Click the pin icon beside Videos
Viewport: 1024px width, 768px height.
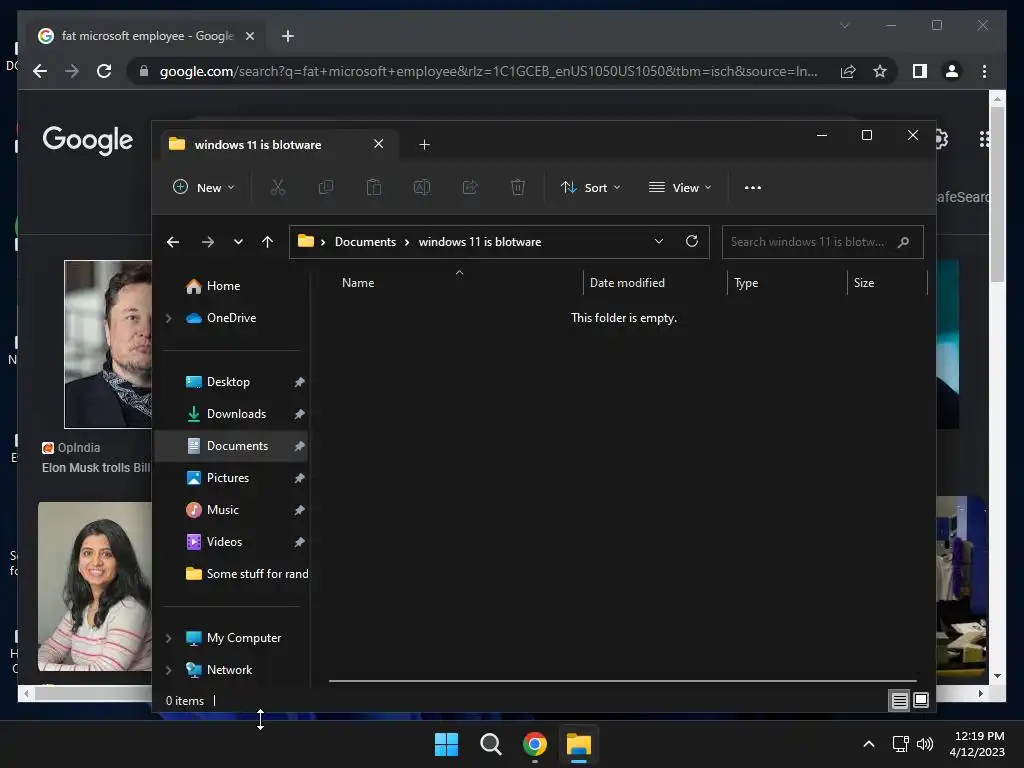299,542
